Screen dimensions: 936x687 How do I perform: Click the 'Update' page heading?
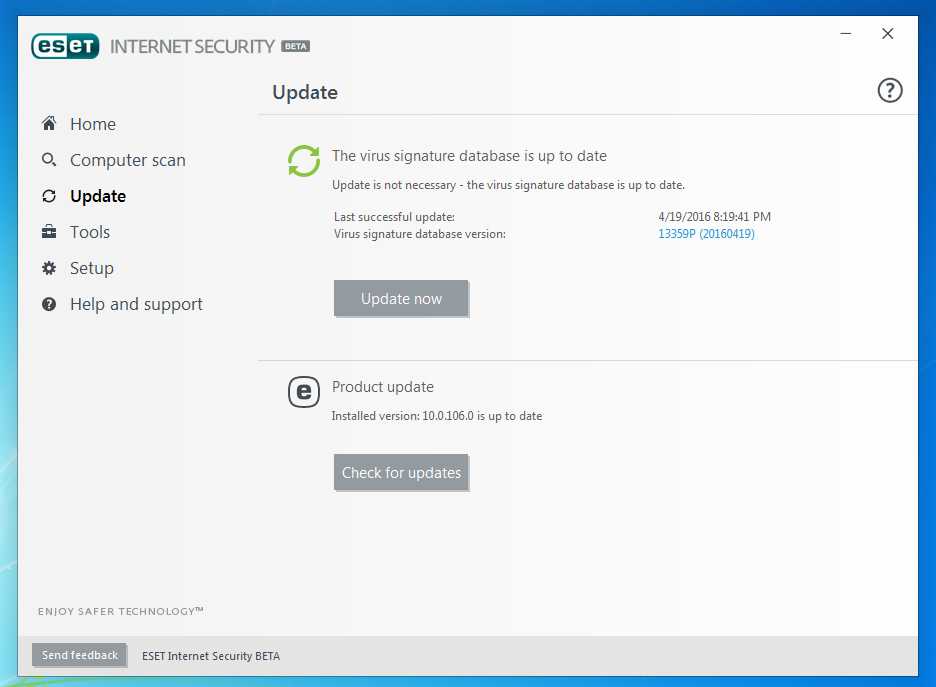[x=305, y=93]
